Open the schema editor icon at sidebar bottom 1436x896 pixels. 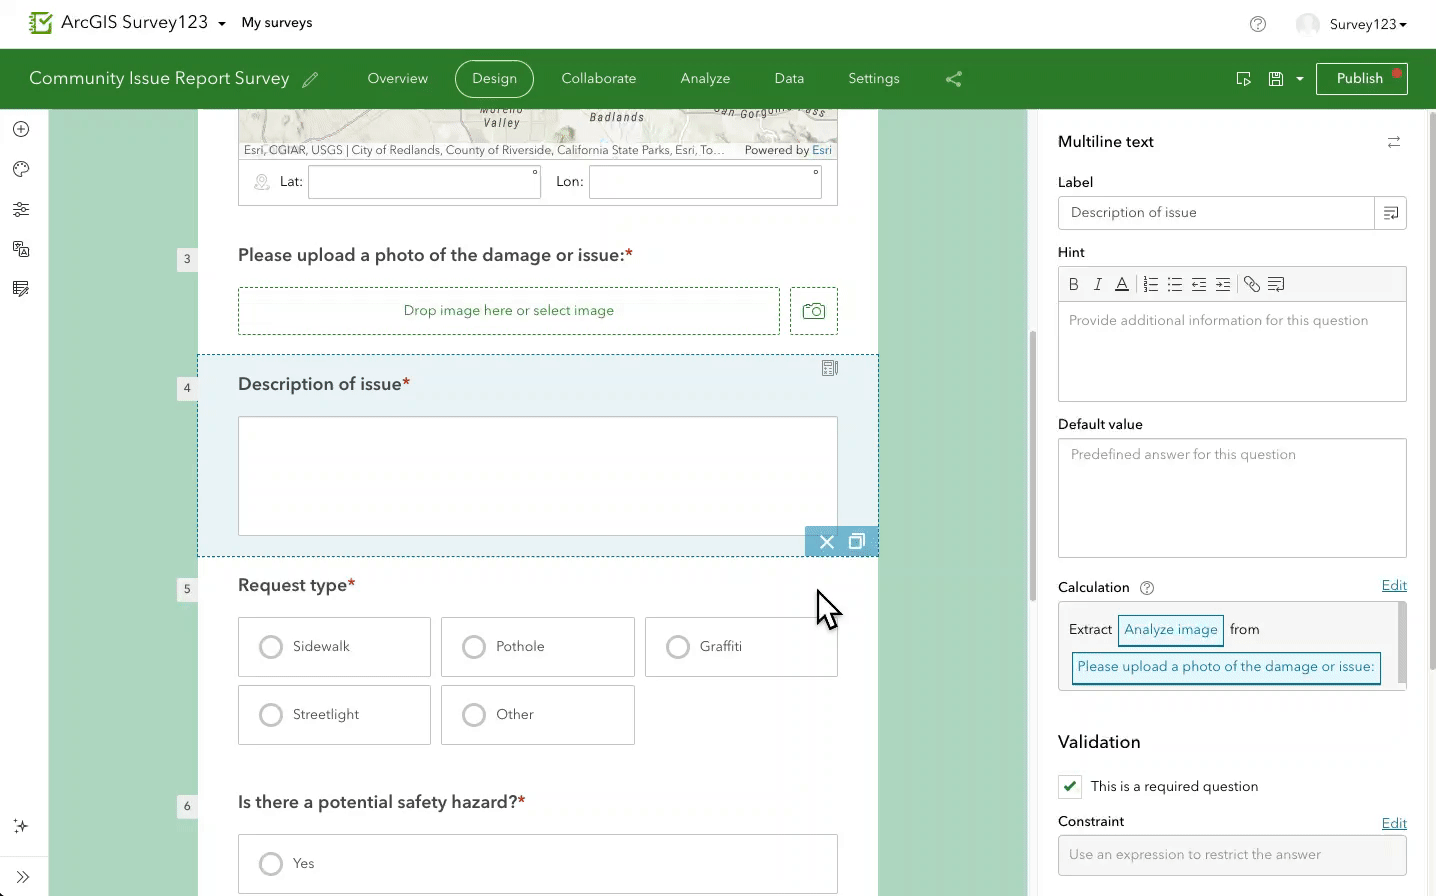pos(20,288)
